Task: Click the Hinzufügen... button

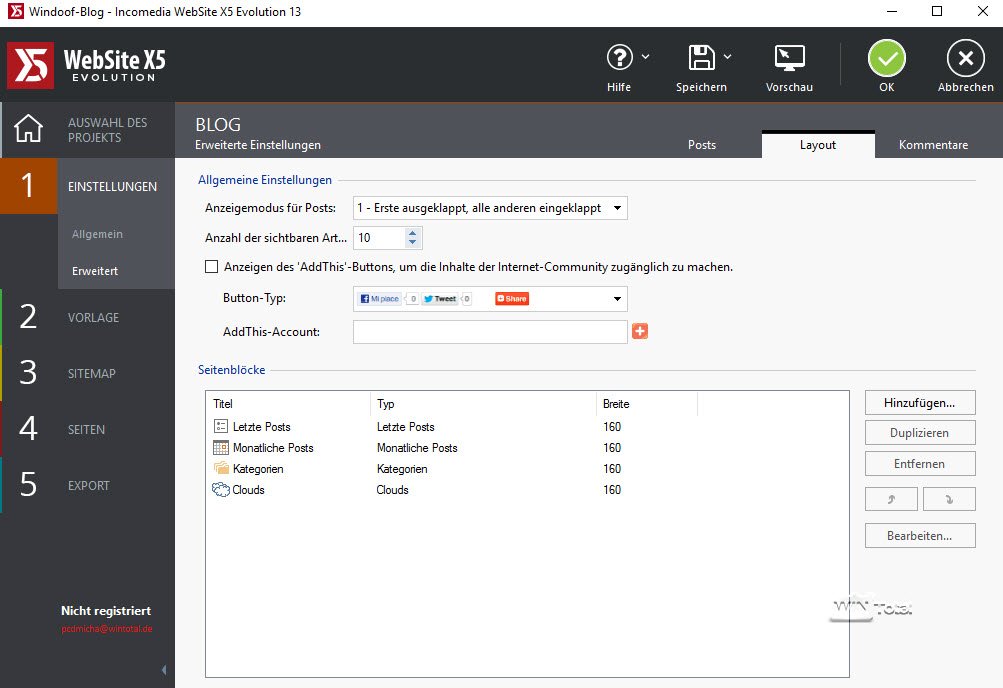Action: click(x=919, y=403)
